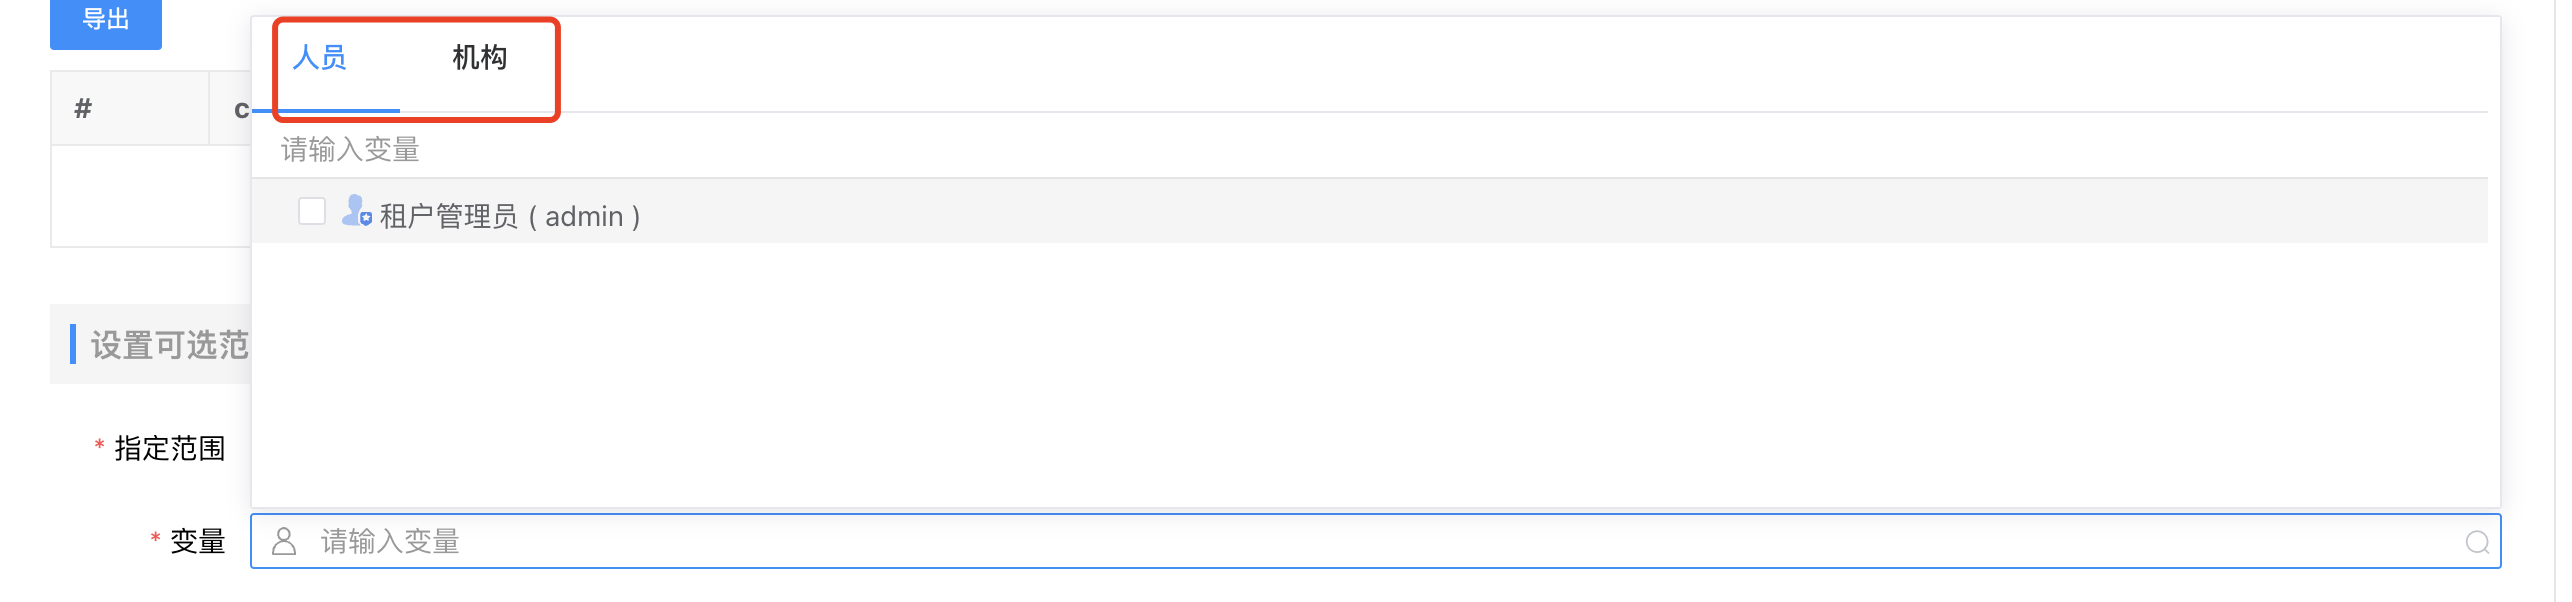Click the red asterisk before 指定范围
Image resolution: width=2572 pixels, height=602 pixels.
pos(100,445)
